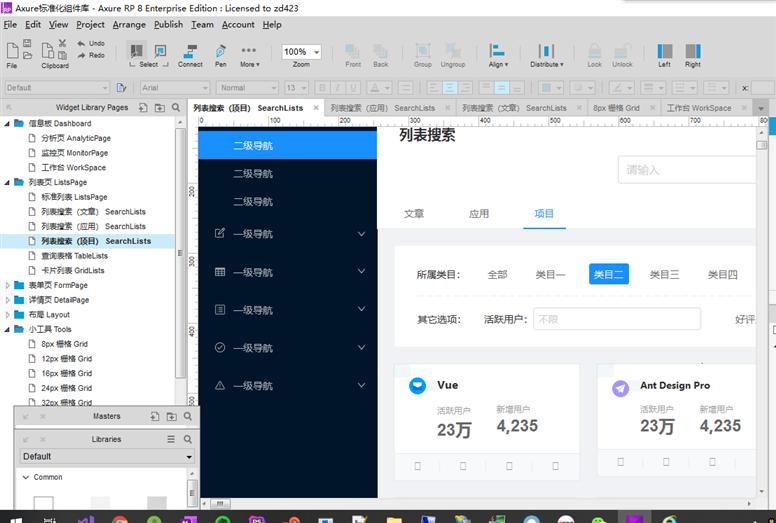Click the Redo button
Viewport: 776px width, 523px height.
(x=91, y=55)
